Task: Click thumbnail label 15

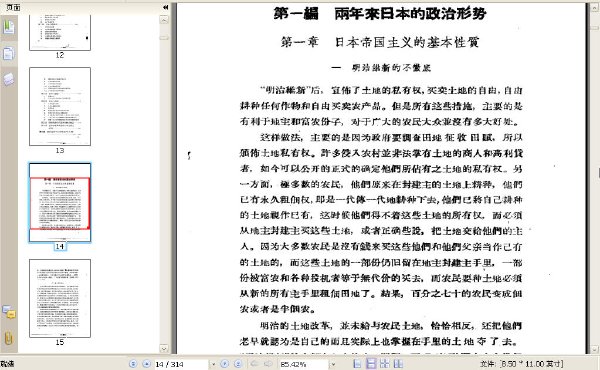Action: (x=60, y=342)
